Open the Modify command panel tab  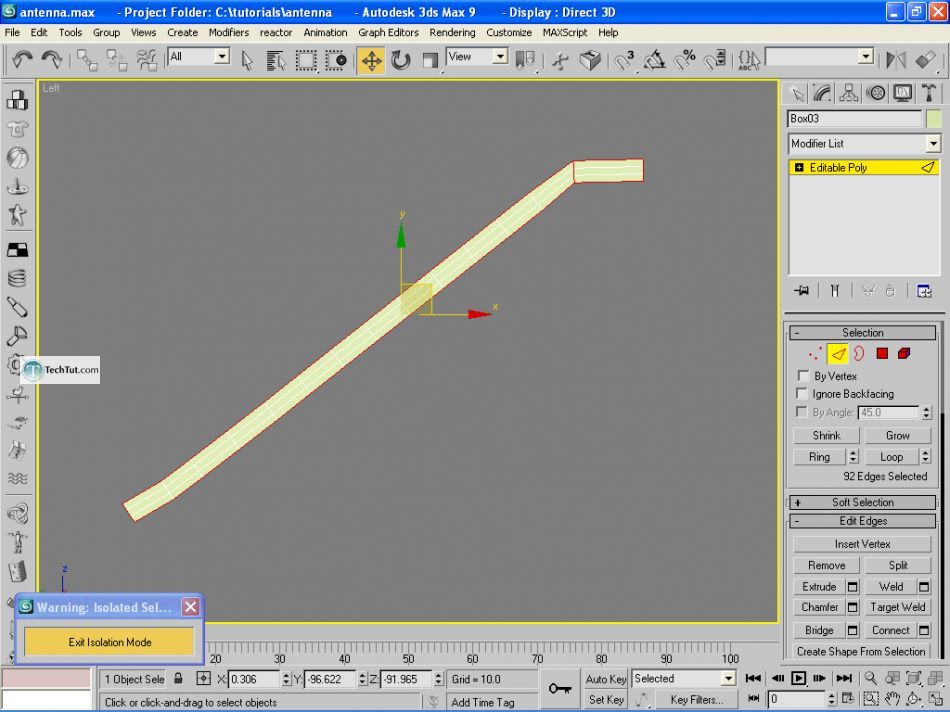pyautogui.click(x=822, y=93)
